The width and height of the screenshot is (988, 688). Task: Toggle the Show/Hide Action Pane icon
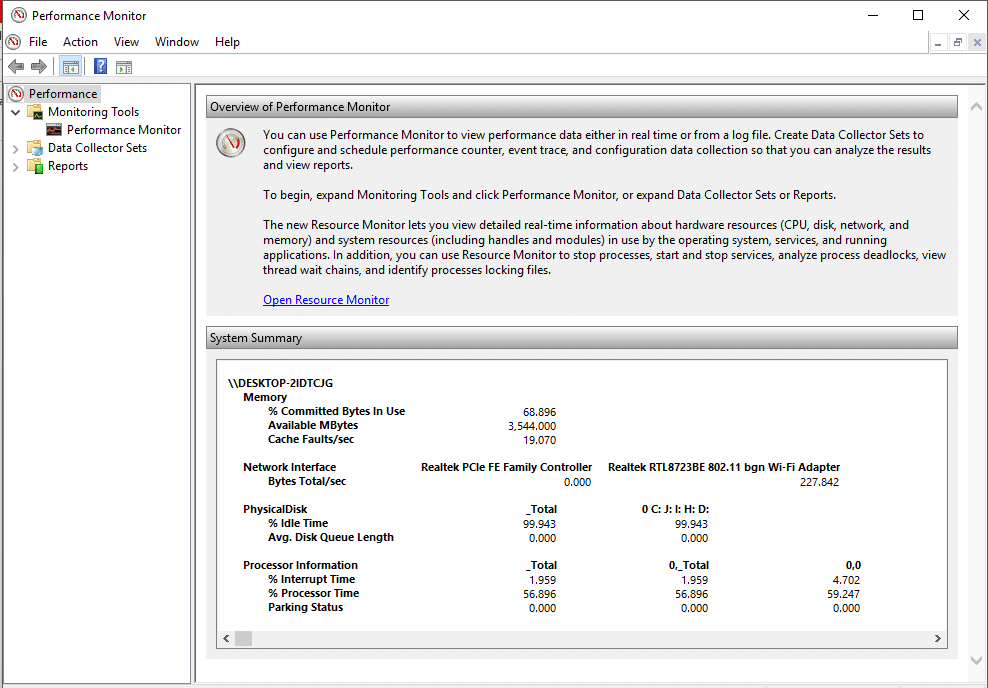[x=124, y=67]
